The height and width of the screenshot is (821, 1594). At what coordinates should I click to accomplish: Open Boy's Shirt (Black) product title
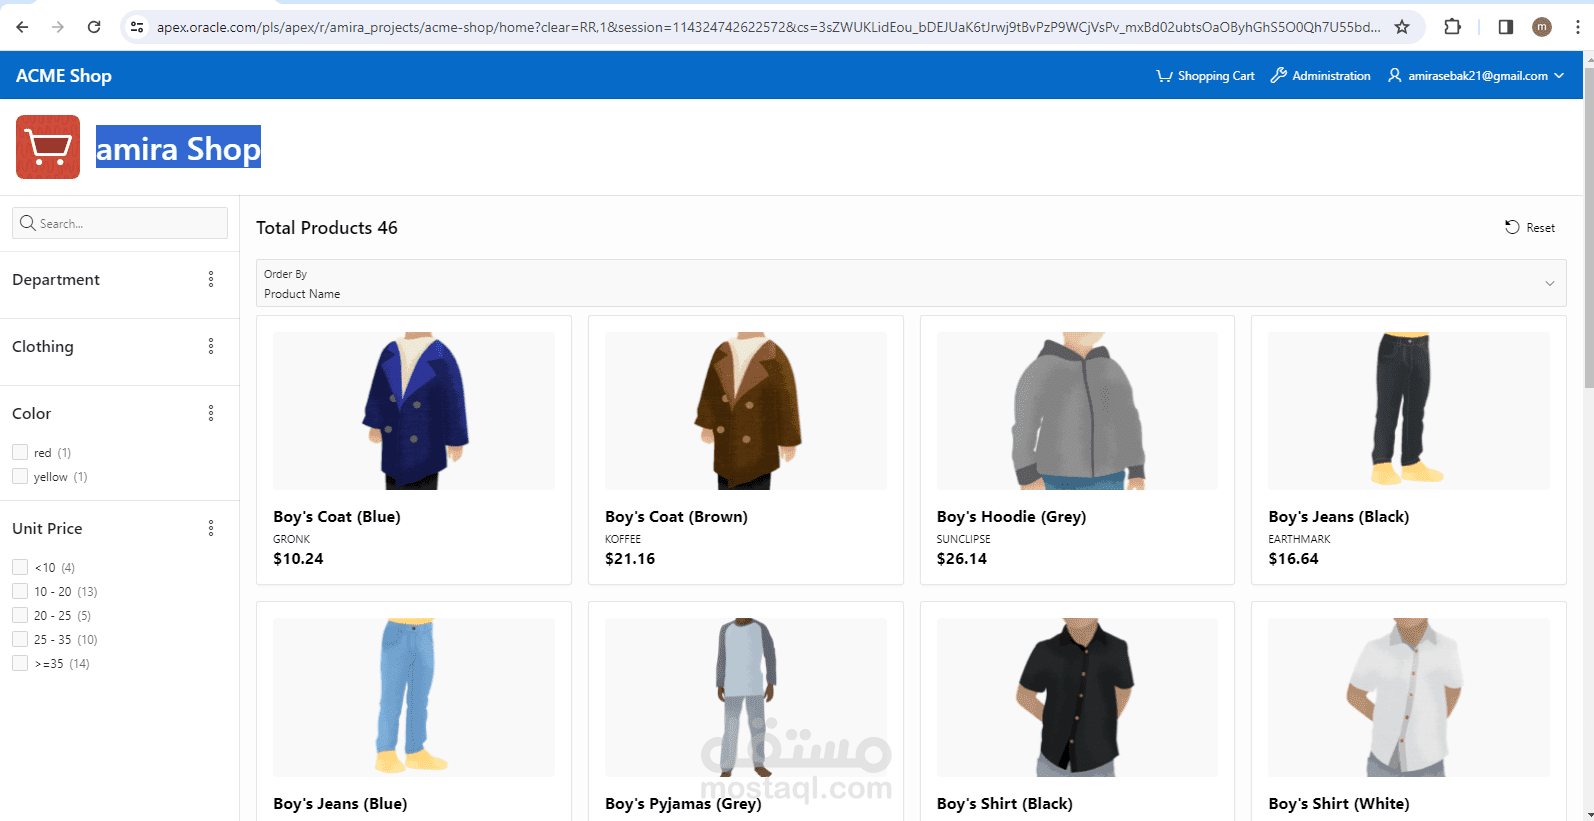click(x=1004, y=803)
